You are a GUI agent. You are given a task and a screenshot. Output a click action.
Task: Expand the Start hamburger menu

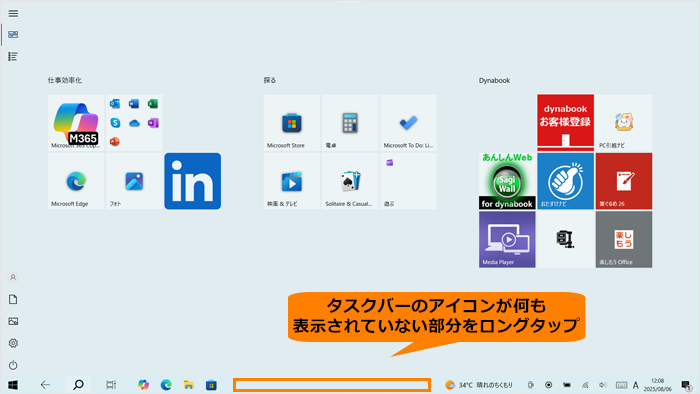13,13
